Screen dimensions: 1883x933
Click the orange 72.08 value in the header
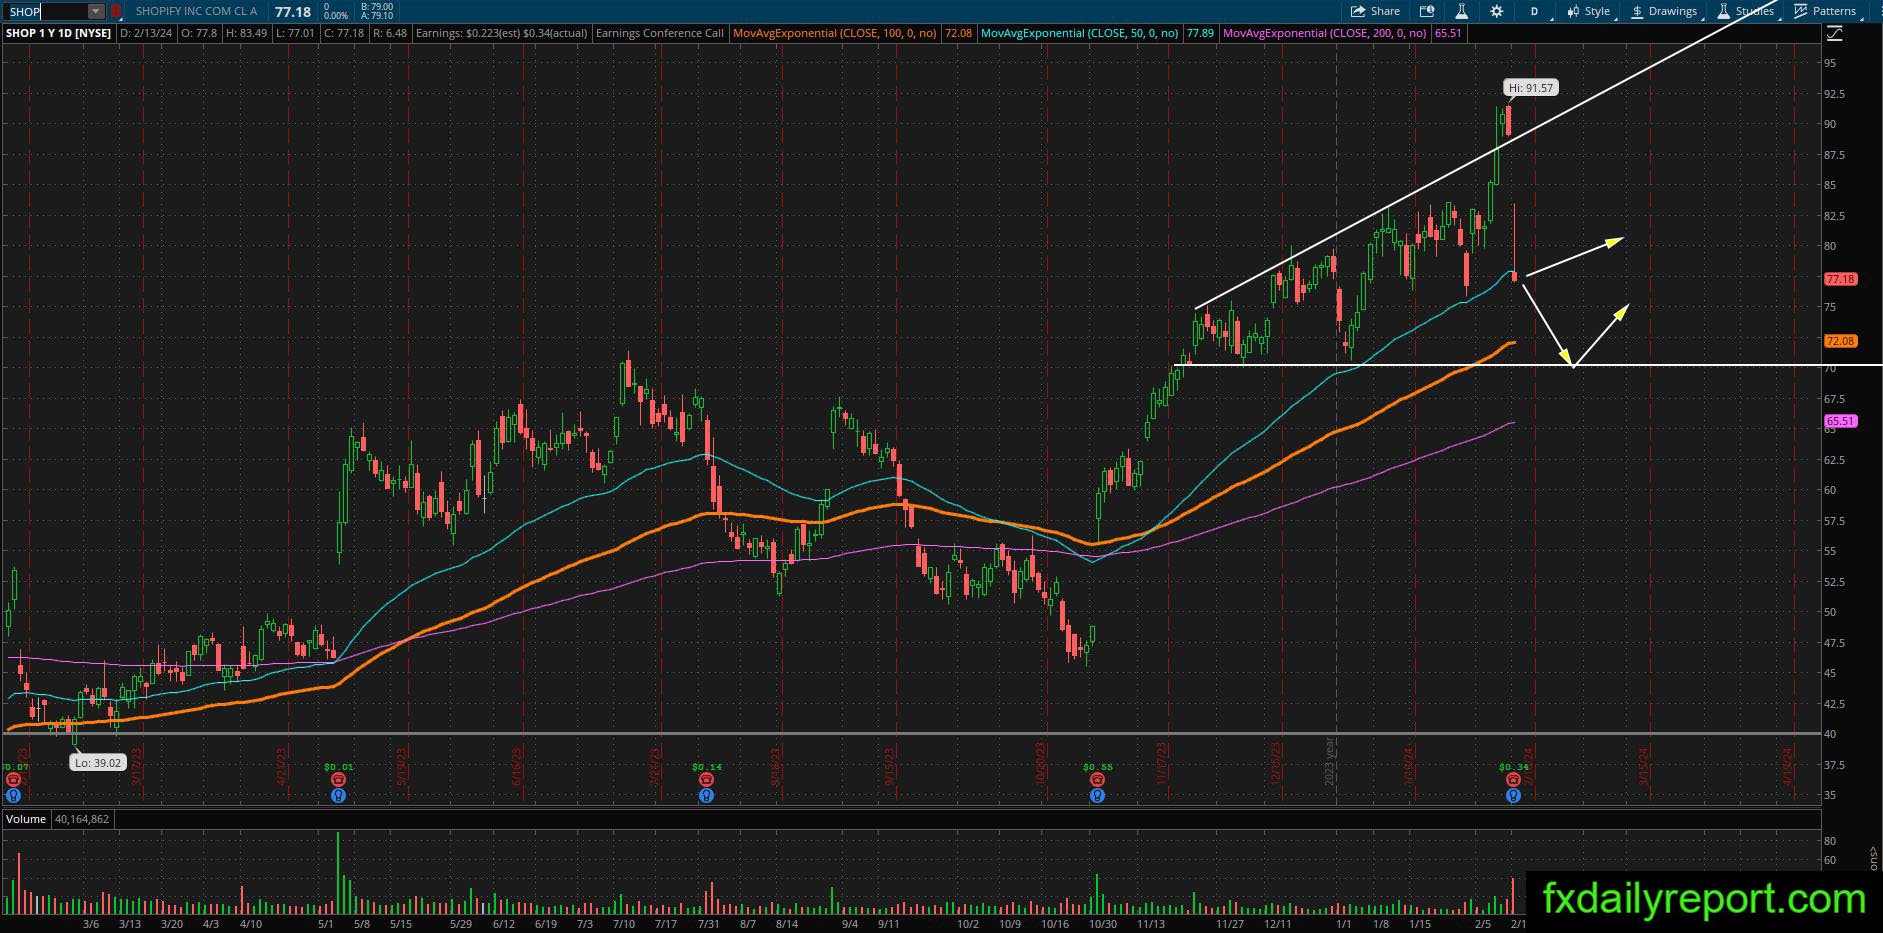click(x=958, y=33)
